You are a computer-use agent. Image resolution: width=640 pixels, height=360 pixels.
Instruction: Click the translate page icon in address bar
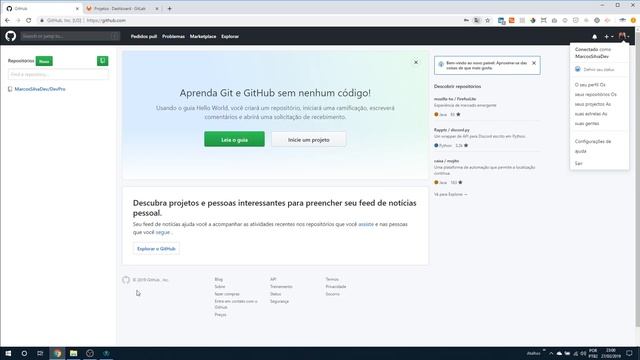477,20
